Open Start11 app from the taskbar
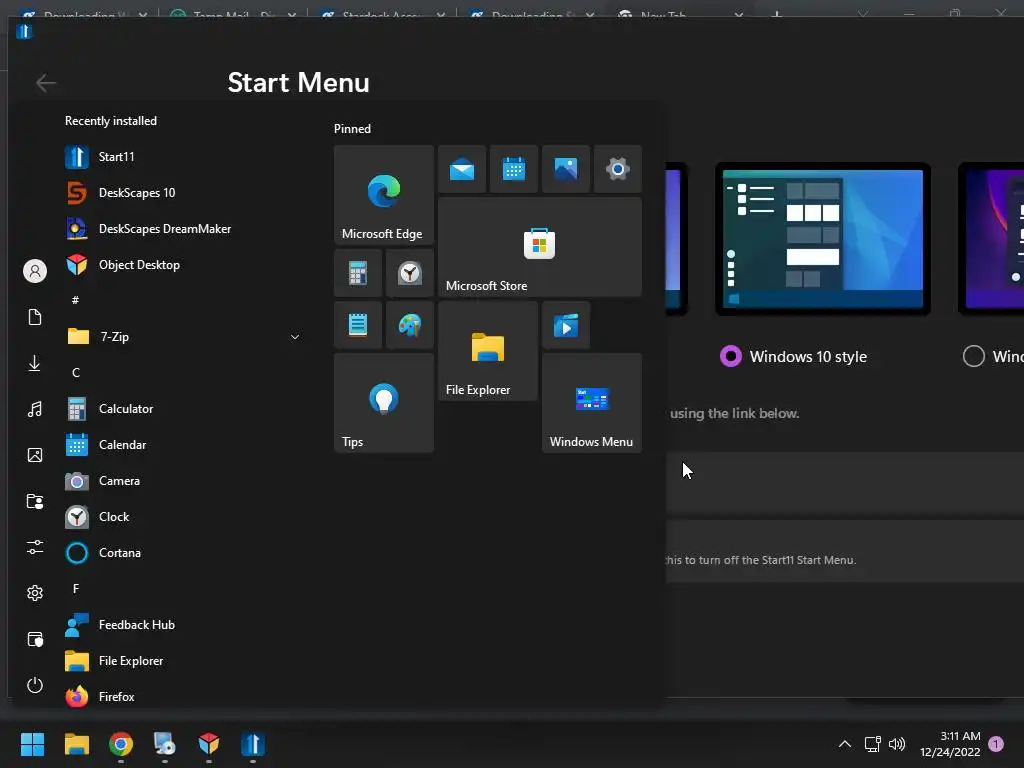The image size is (1024, 768). (253, 744)
